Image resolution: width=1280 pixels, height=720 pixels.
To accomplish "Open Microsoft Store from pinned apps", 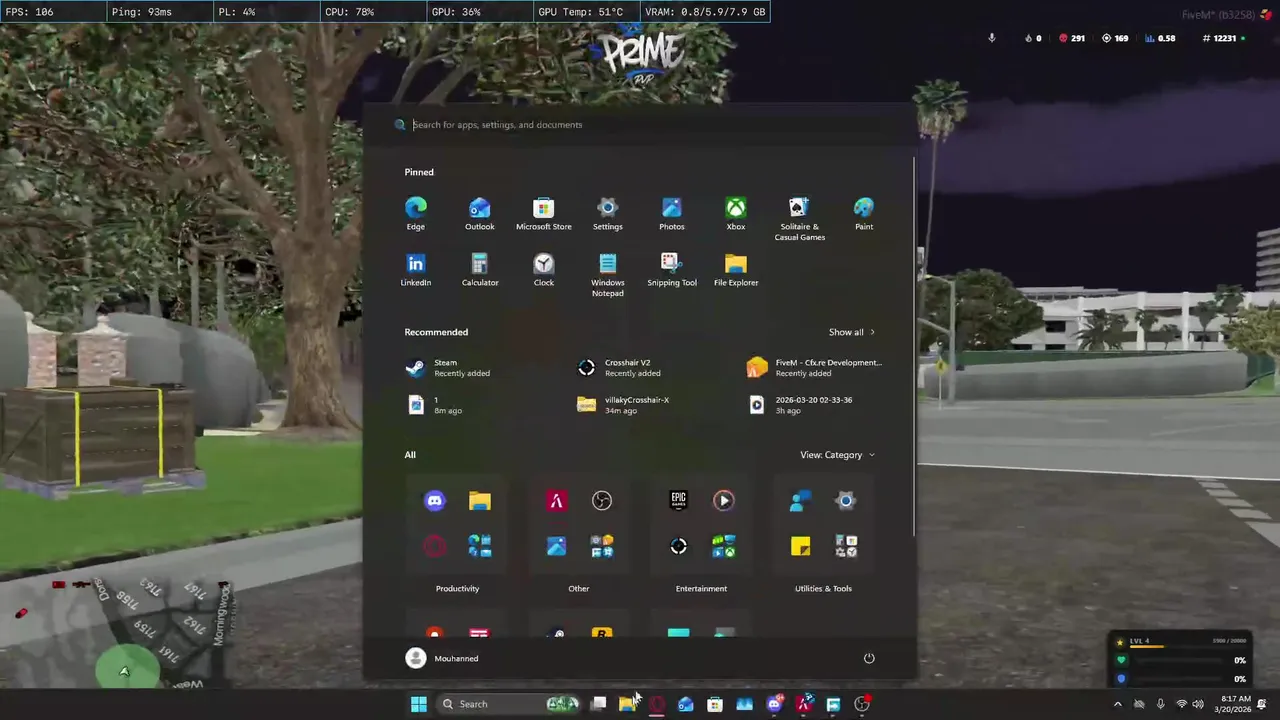I will tap(543, 214).
